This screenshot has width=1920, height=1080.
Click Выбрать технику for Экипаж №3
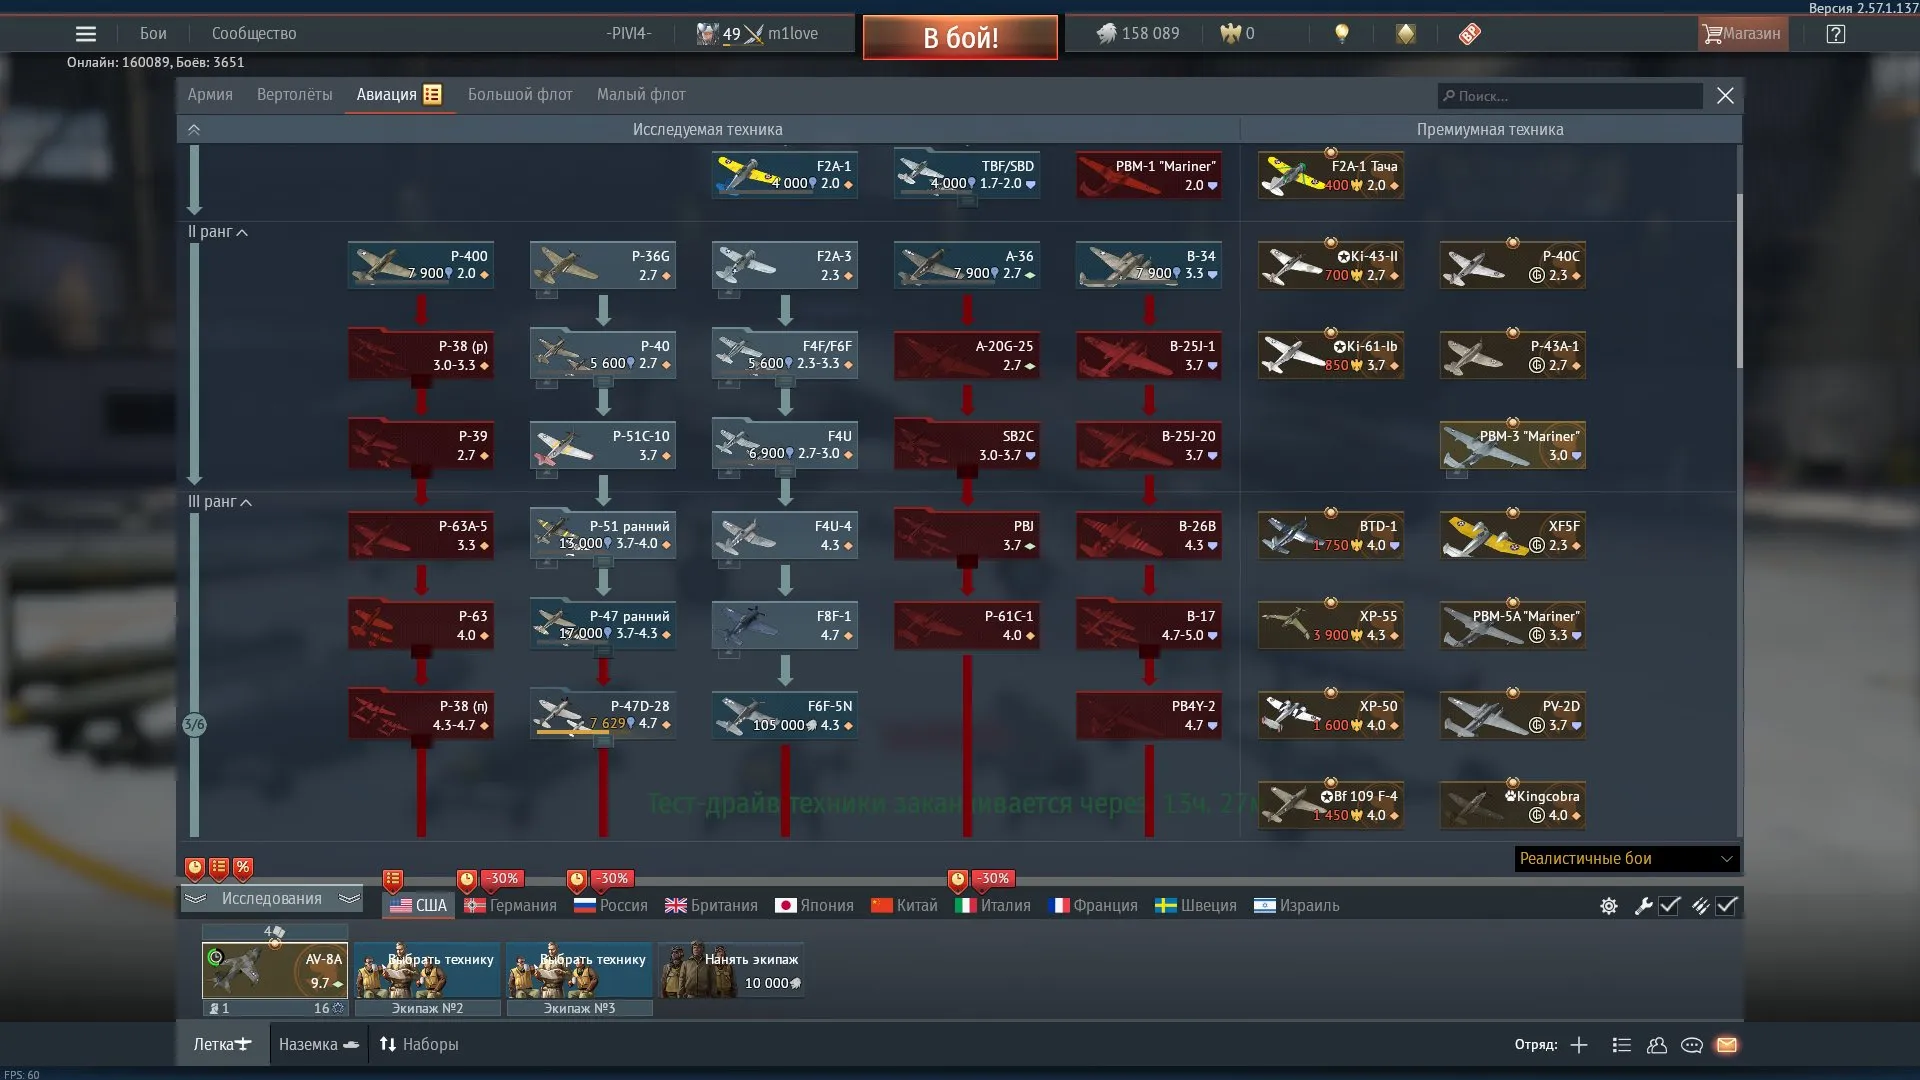click(x=579, y=970)
